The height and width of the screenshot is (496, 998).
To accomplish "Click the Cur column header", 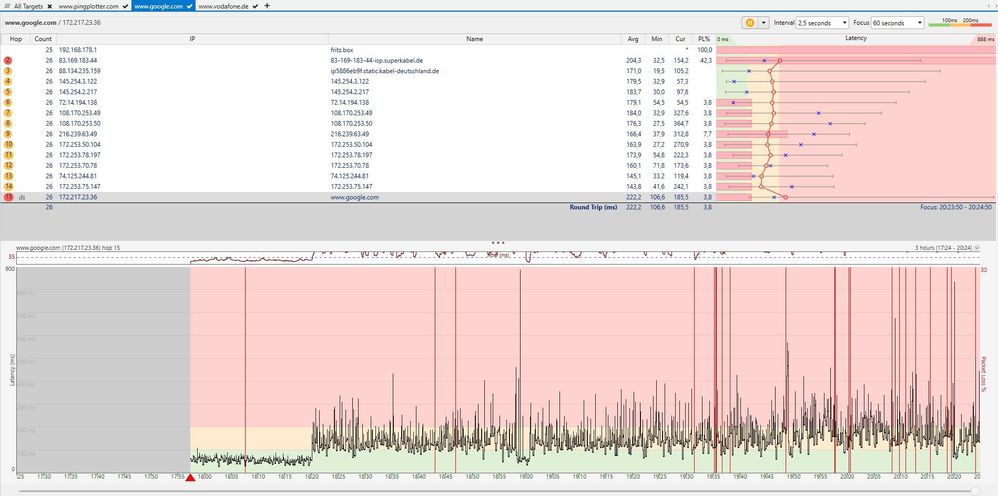I will point(680,39).
